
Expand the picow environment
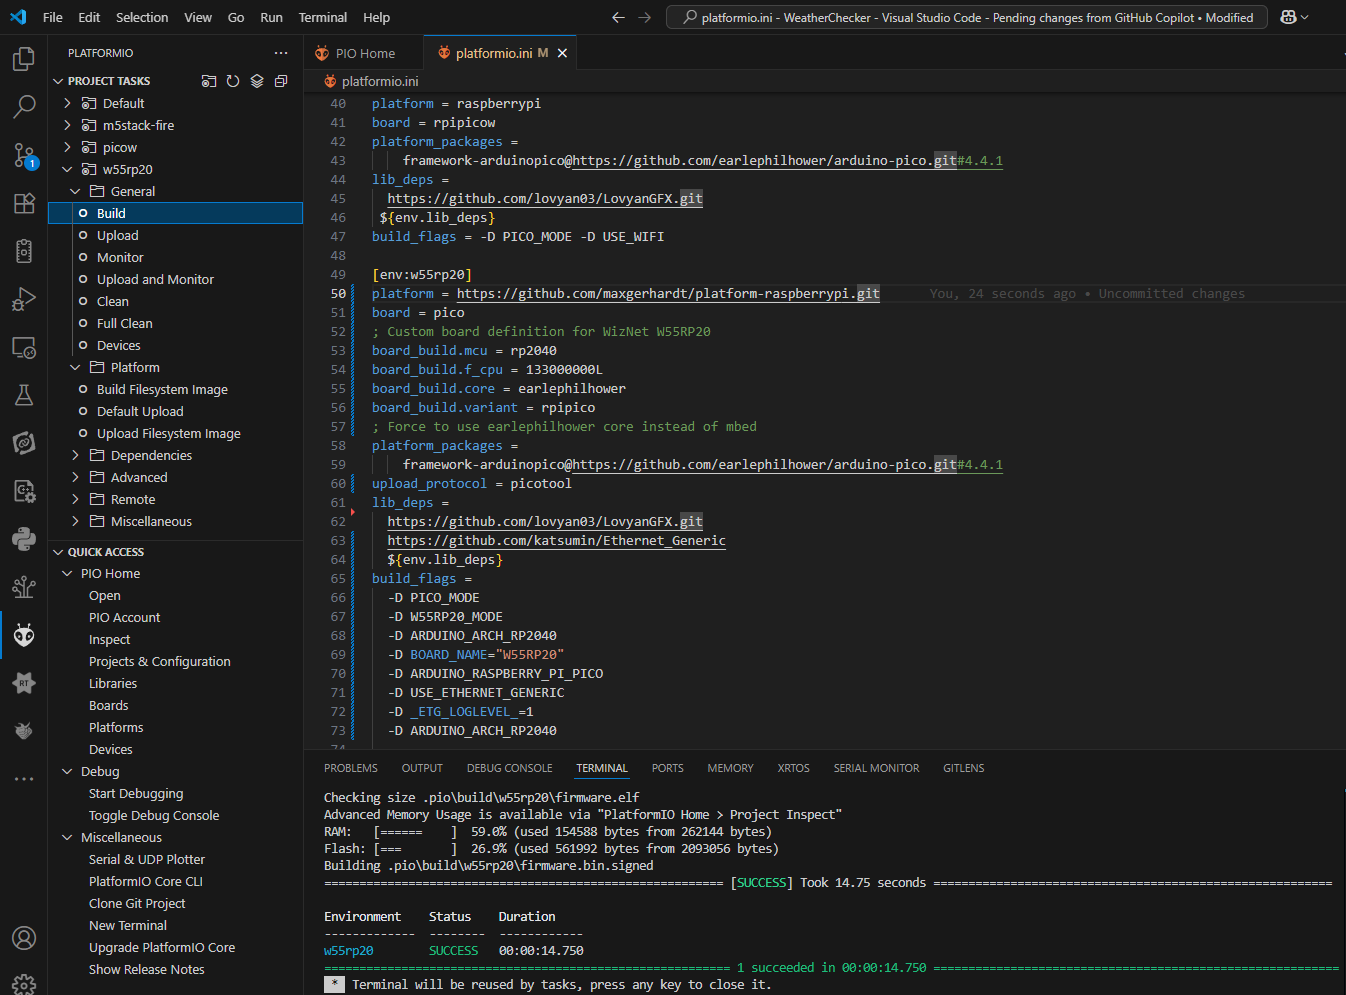[x=67, y=147]
